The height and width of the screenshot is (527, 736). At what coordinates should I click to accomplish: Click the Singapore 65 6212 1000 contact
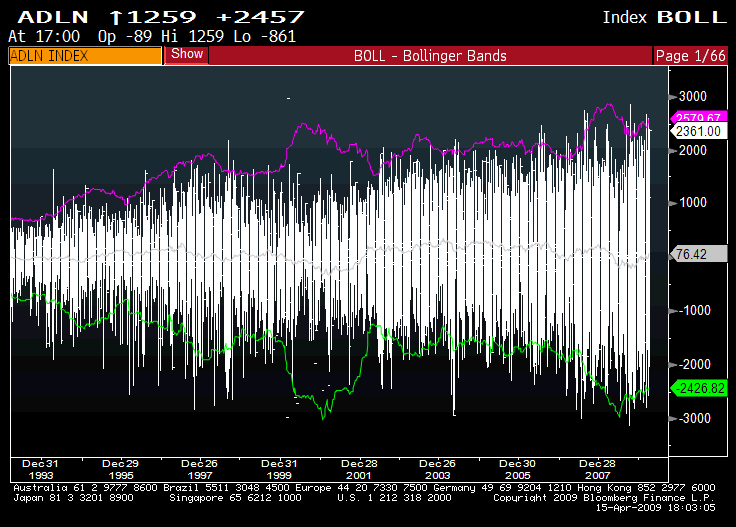(235, 498)
